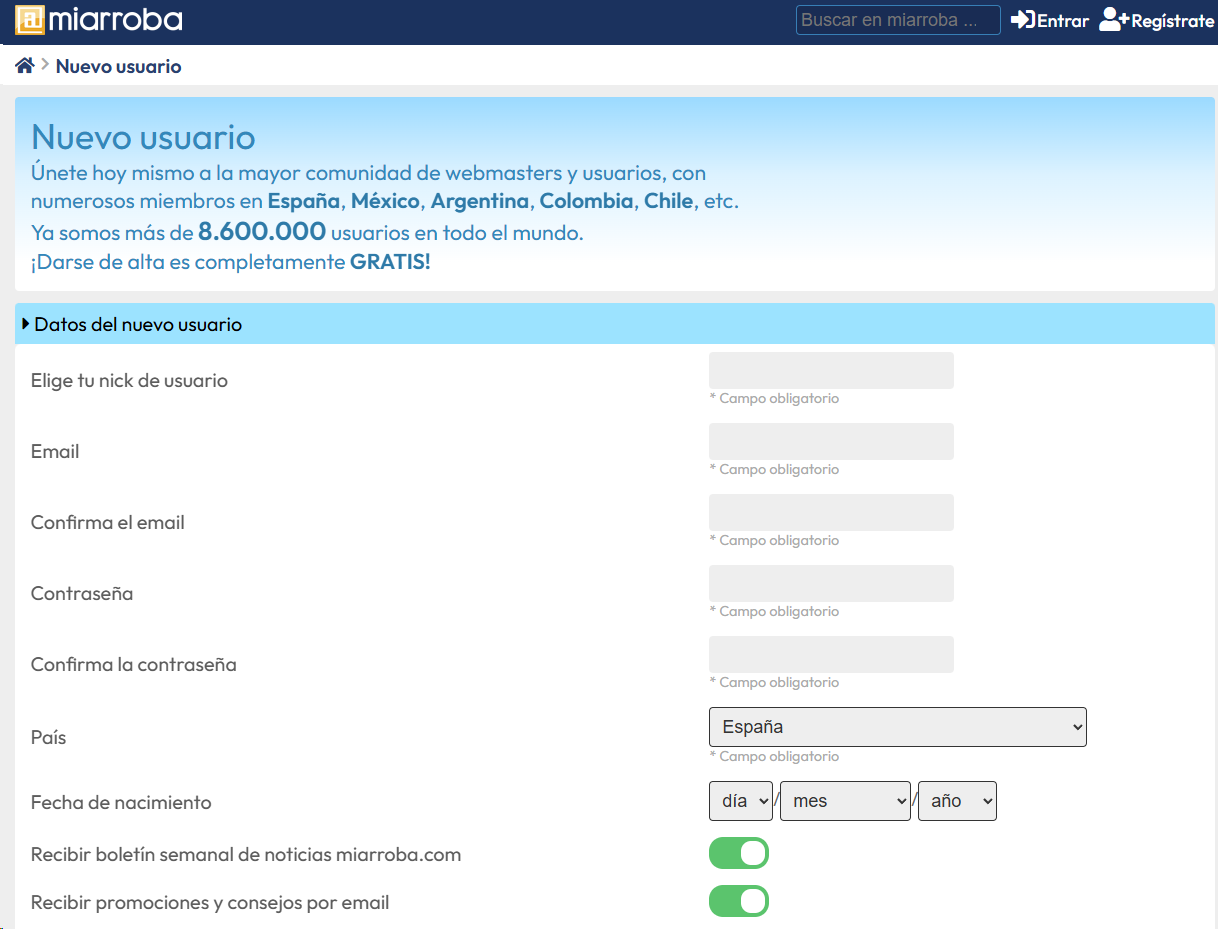Click the nick de usuario input field
Image resolution: width=1218 pixels, height=929 pixels.
(x=831, y=370)
